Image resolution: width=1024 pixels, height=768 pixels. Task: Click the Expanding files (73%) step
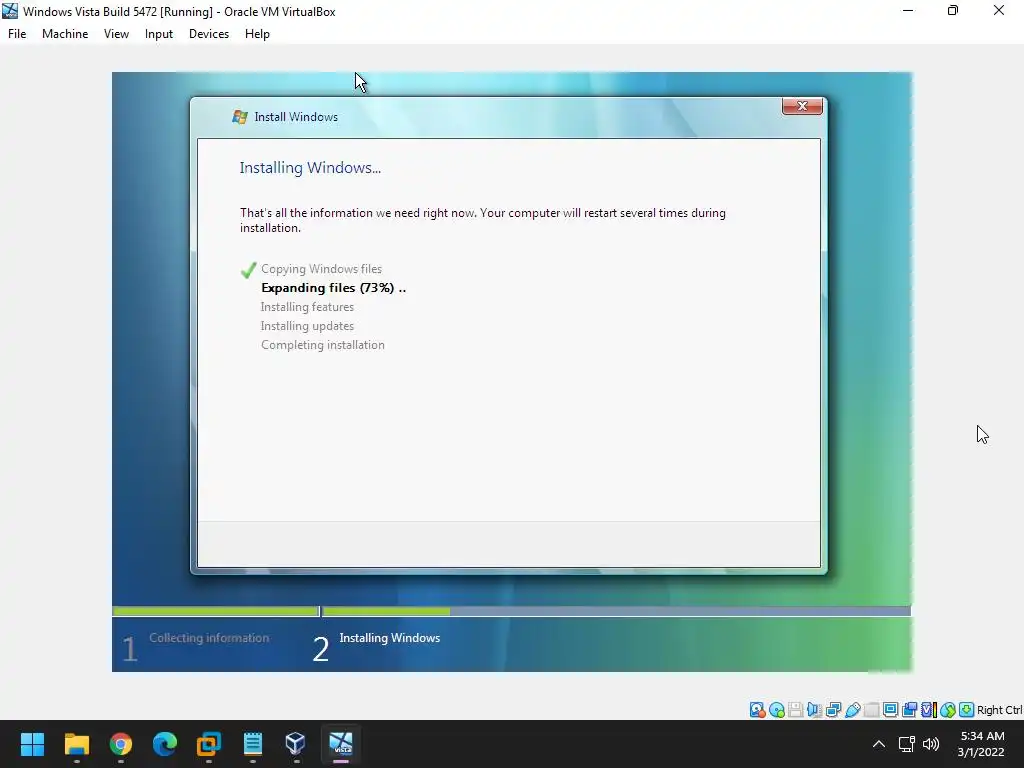(x=333, y=288)
